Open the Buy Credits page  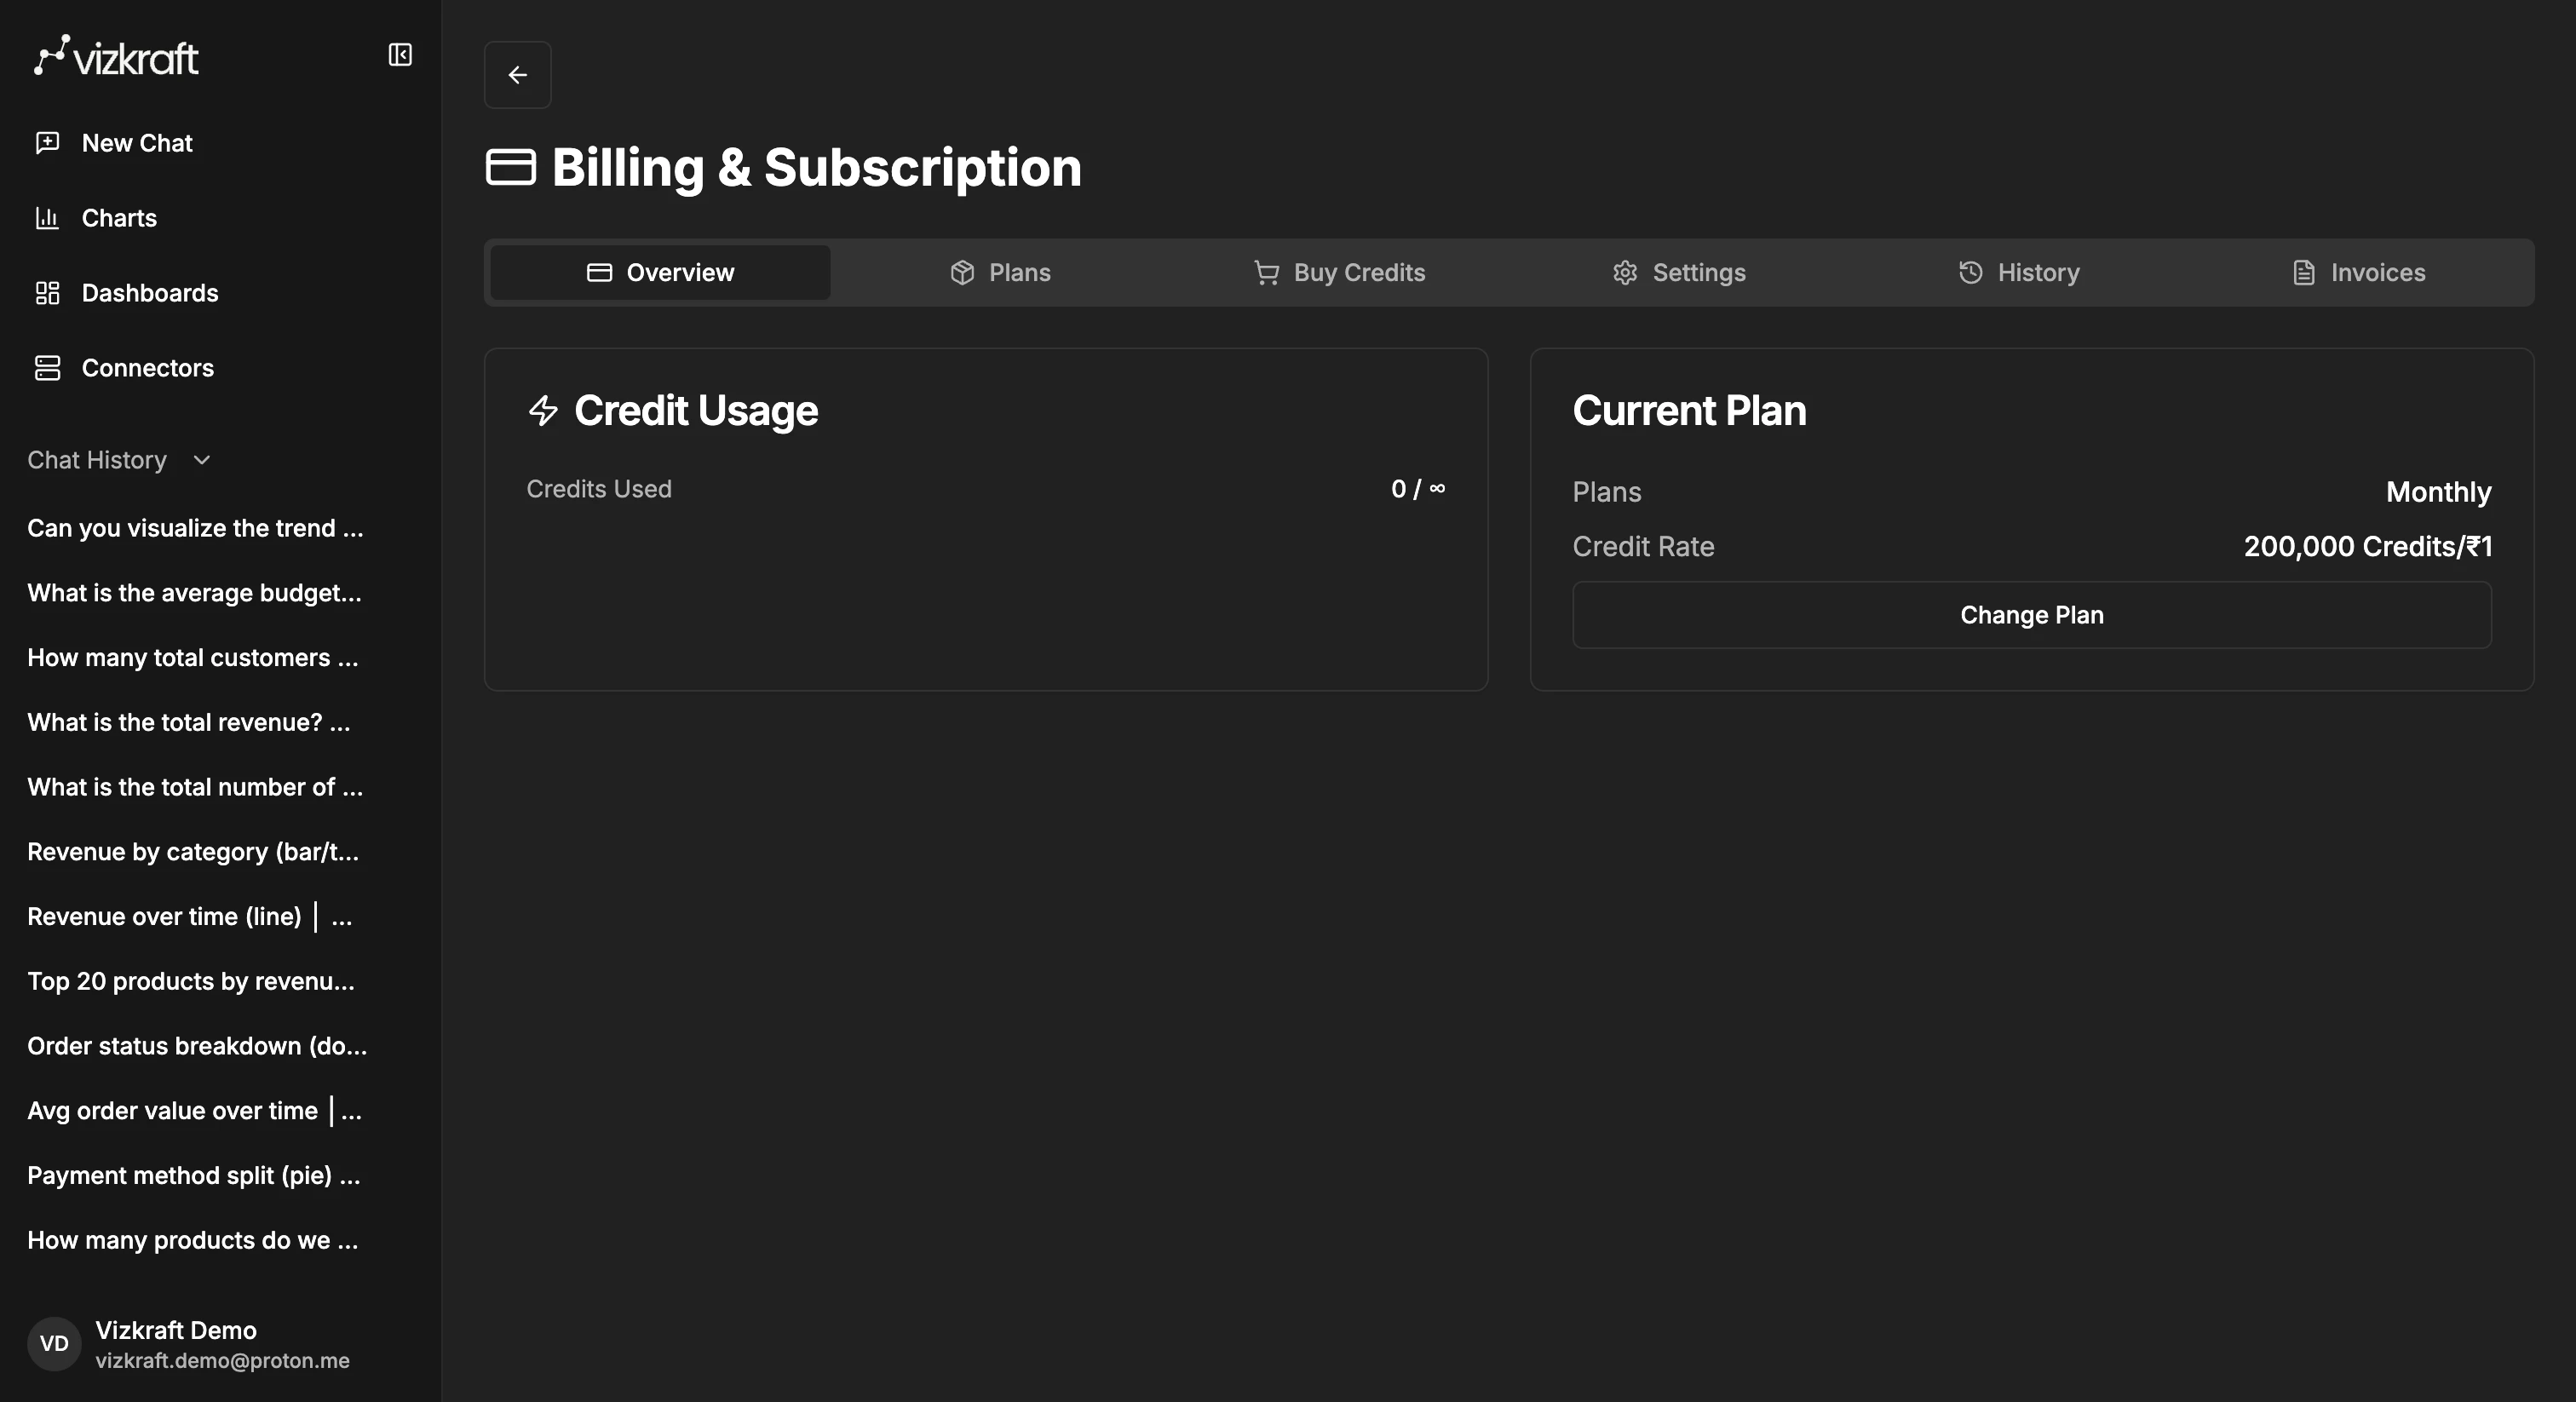(1339, 272)
